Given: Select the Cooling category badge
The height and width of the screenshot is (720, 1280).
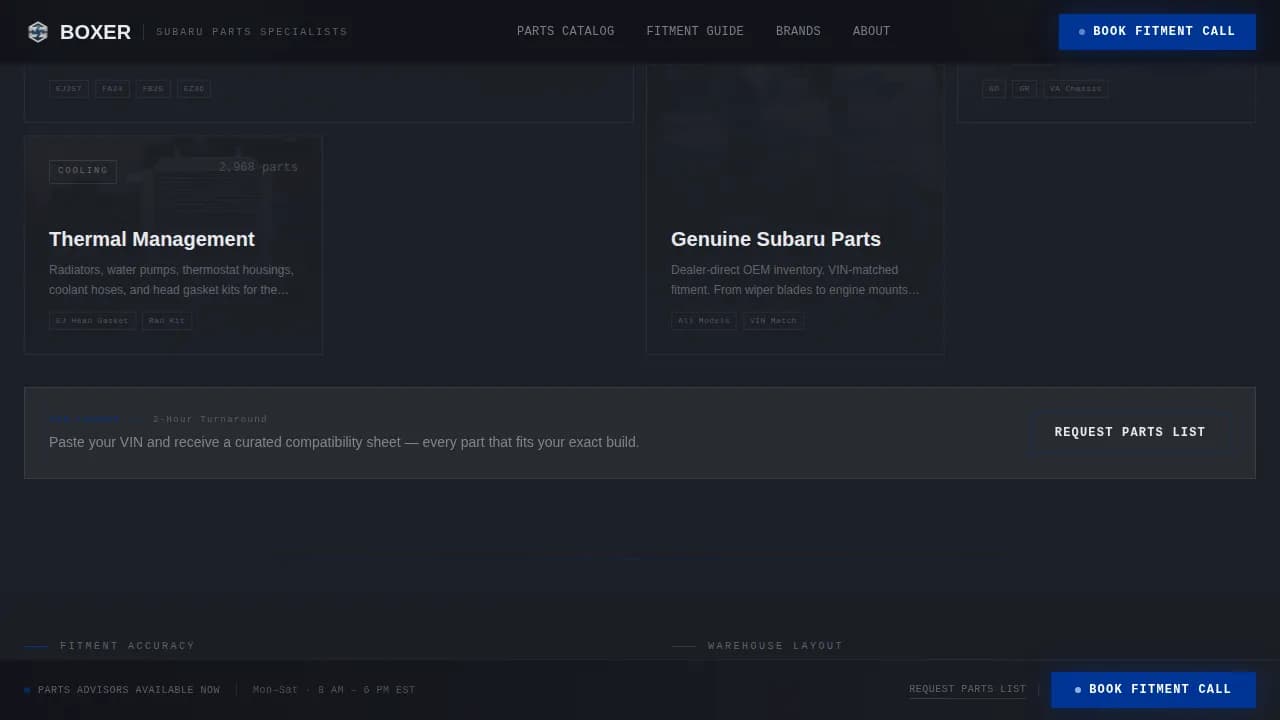Looking at the screenshot, I should pyautogui.click(x=83, y=171).
